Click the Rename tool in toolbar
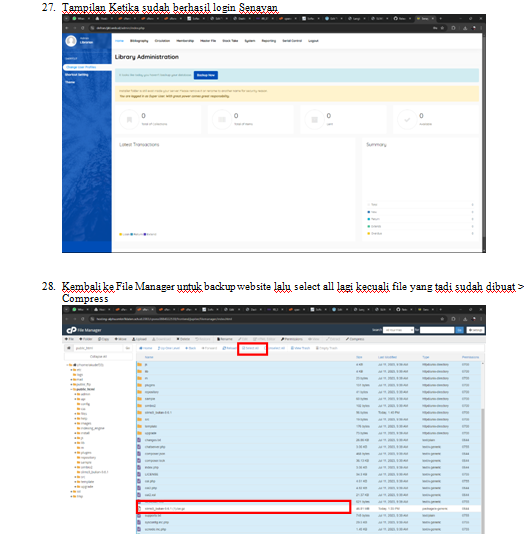This screenshot has width=524, height=534. [x=225, y=339]
